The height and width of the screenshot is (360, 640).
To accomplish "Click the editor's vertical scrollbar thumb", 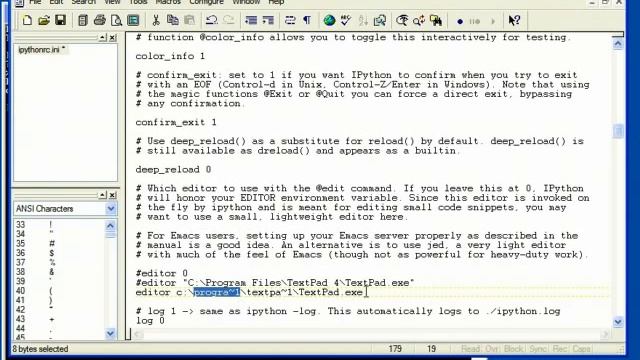I will coord(618,131).
